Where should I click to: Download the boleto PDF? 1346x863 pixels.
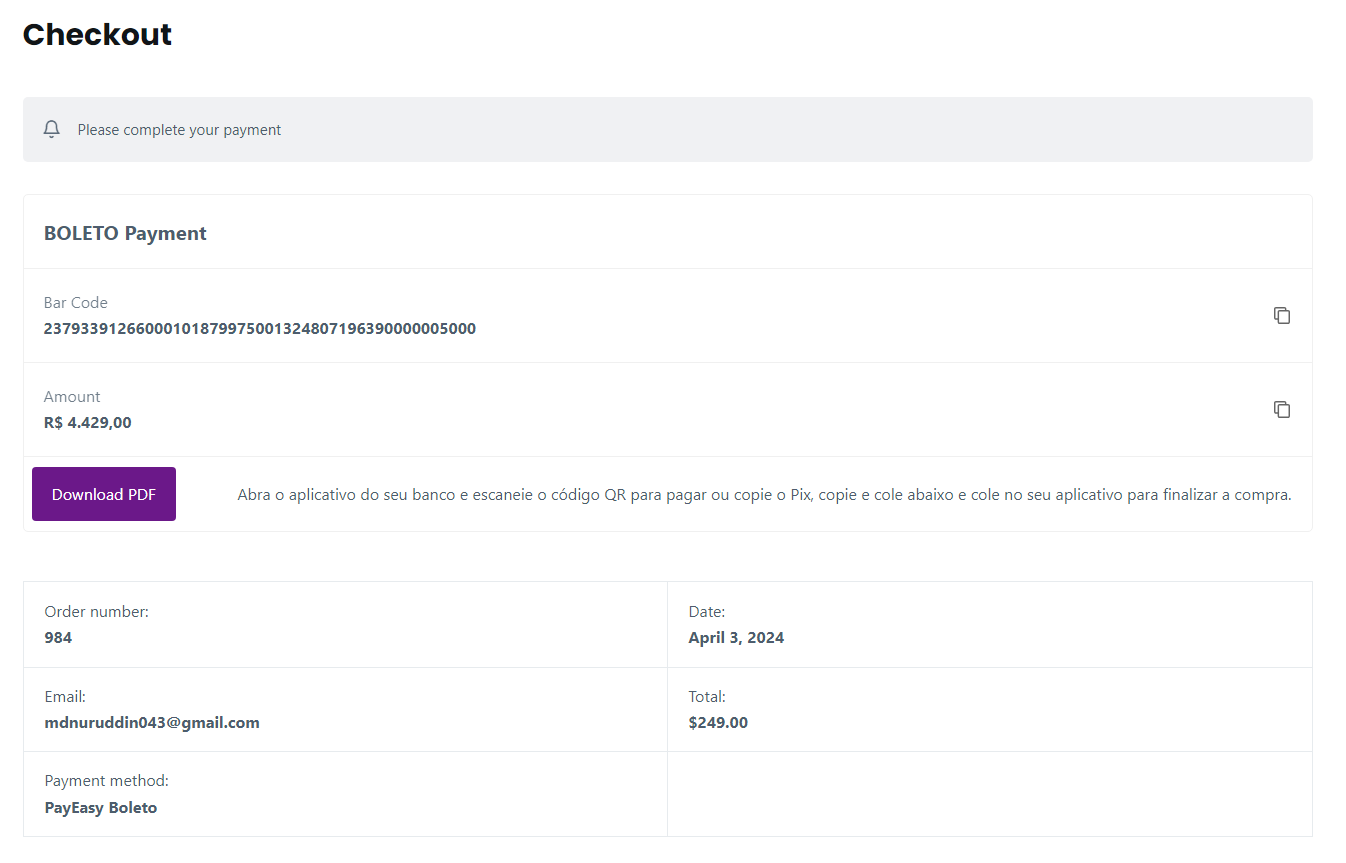point(104,494)
